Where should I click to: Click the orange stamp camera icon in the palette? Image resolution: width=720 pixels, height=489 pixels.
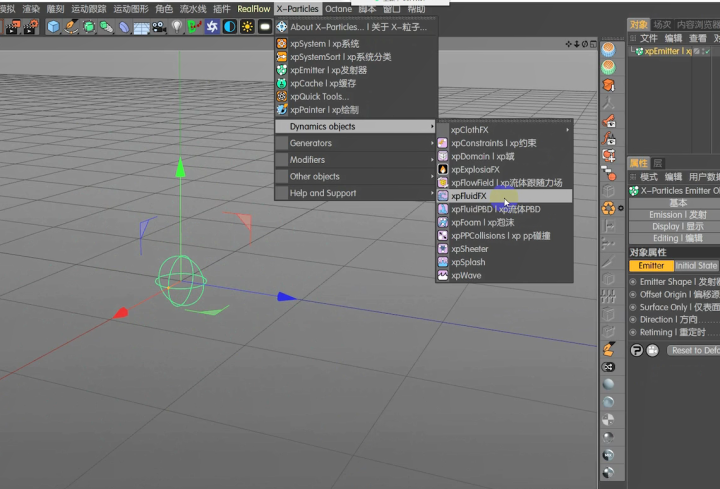(608, 121)
